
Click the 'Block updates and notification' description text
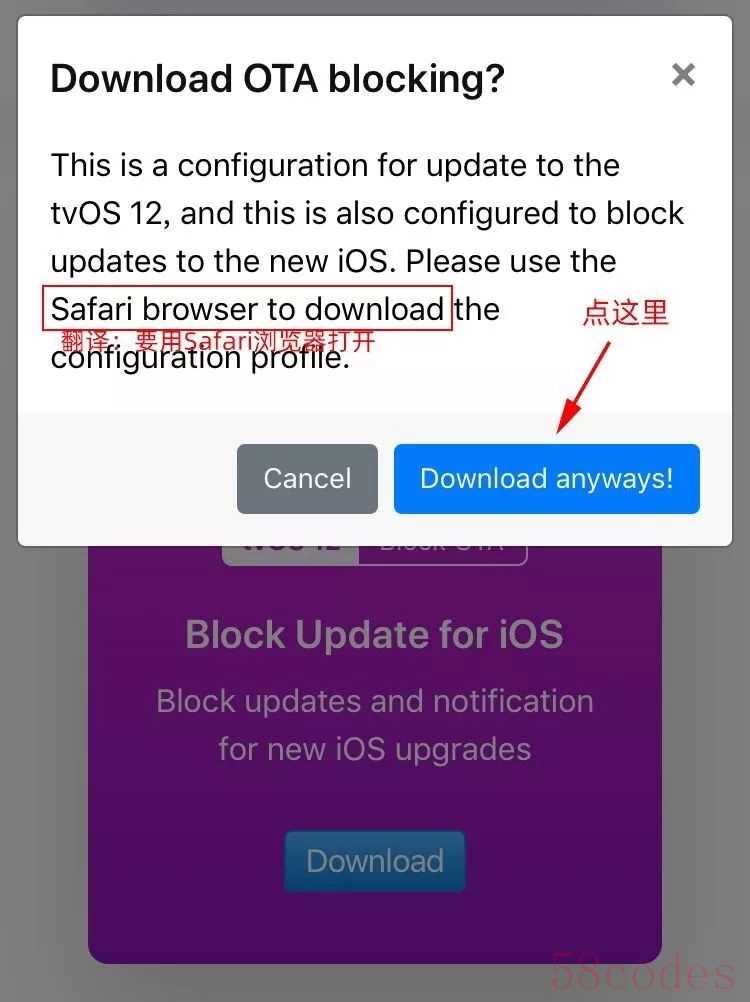click(x=375, y=701)
